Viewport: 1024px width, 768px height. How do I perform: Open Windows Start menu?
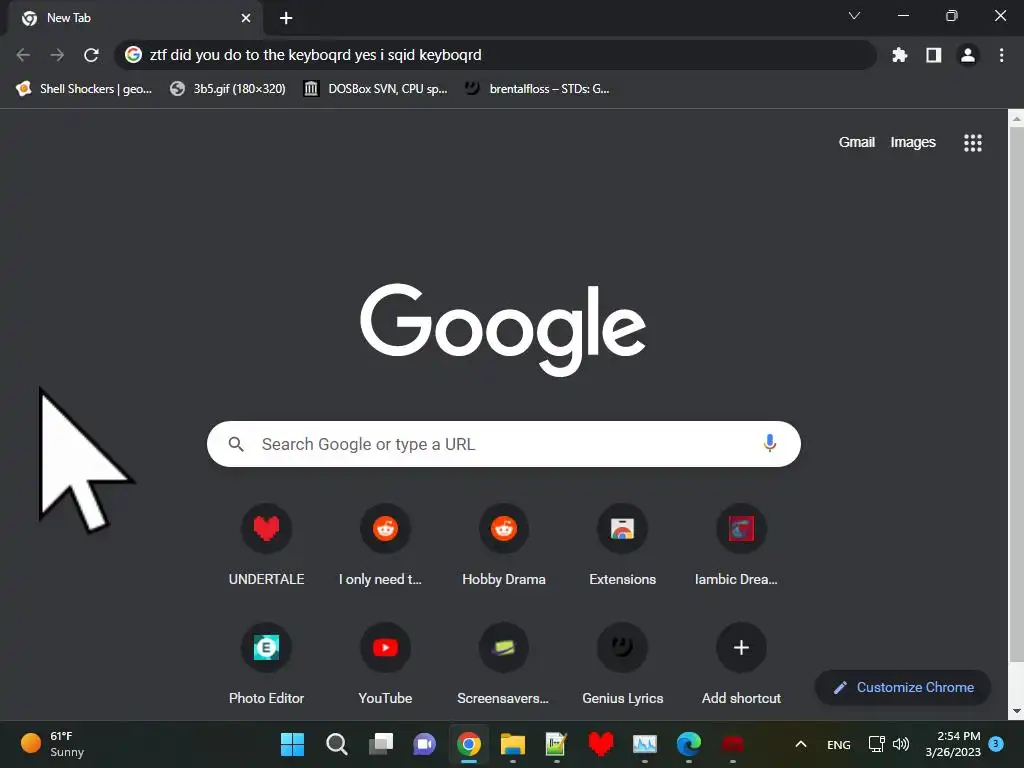tap(292, 744)
